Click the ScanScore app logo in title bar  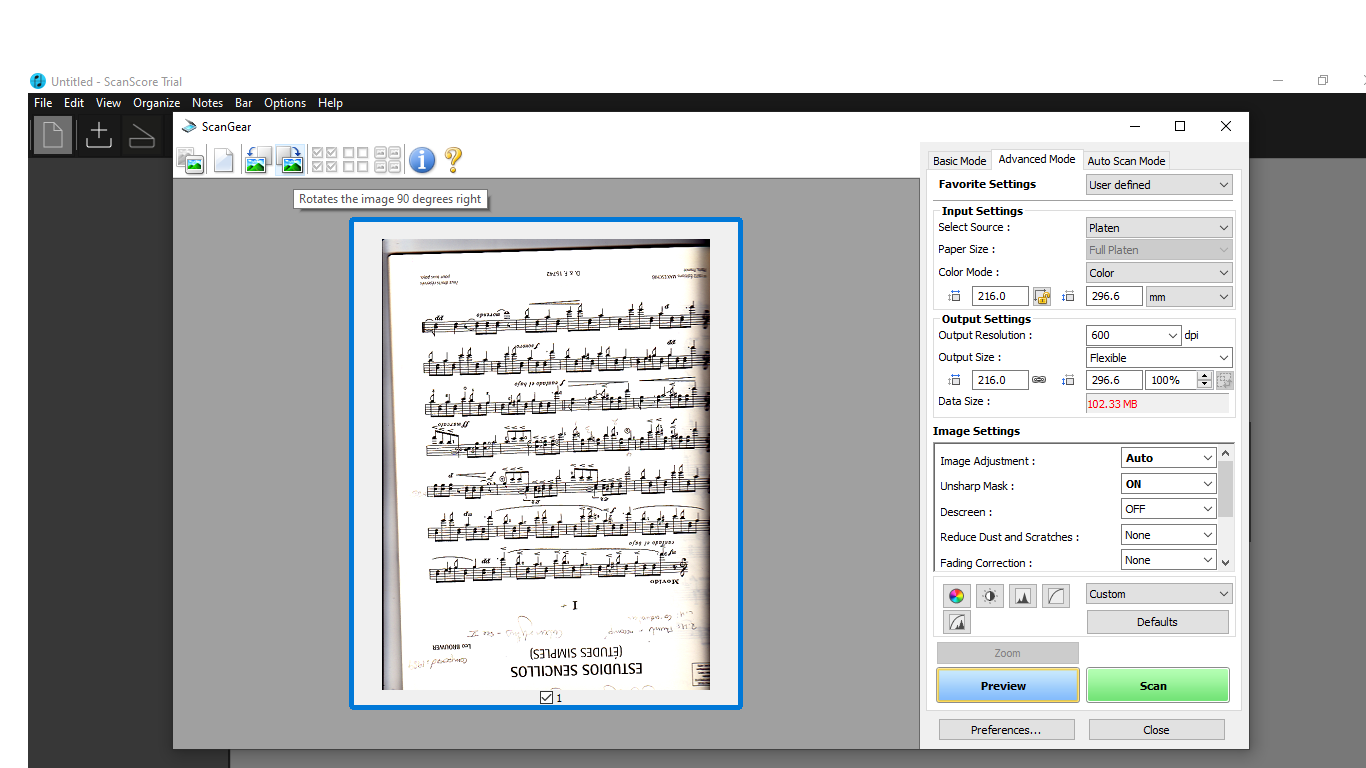click(38, 81)
